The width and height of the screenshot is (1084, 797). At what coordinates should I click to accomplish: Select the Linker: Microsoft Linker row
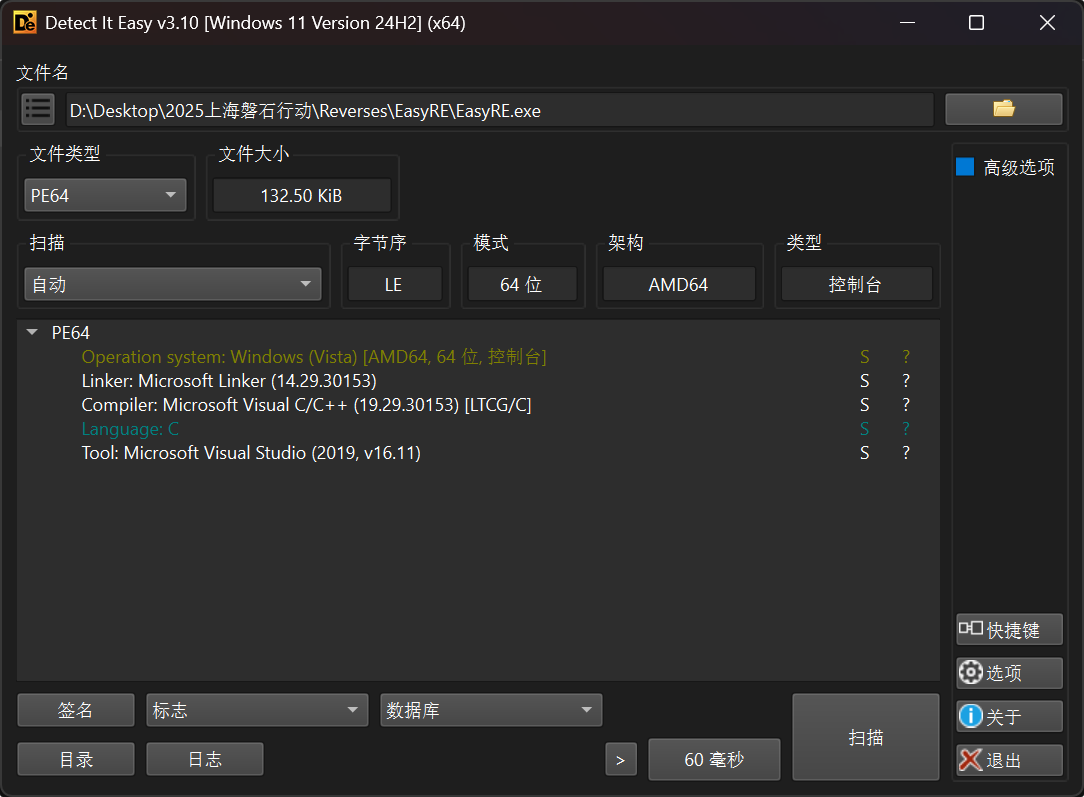[478, 381]
